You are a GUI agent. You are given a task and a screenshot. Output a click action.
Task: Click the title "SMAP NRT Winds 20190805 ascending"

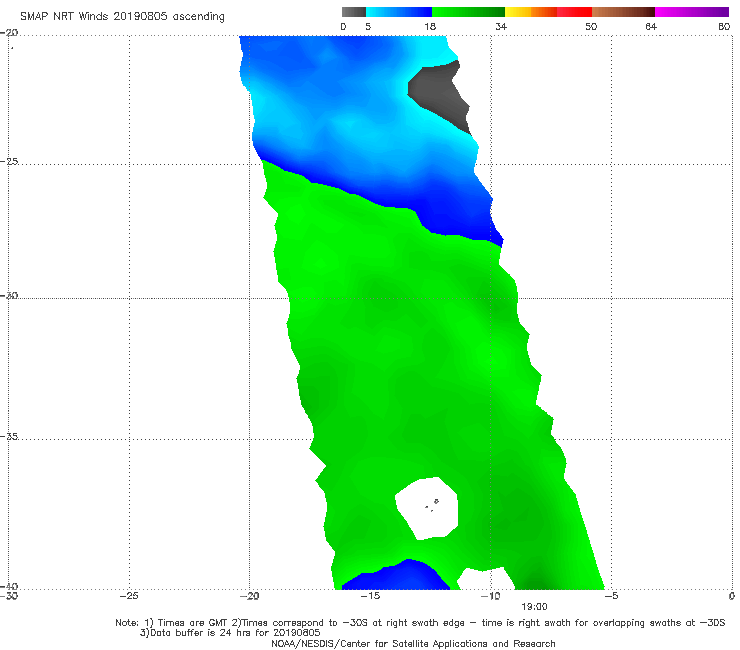122,16
